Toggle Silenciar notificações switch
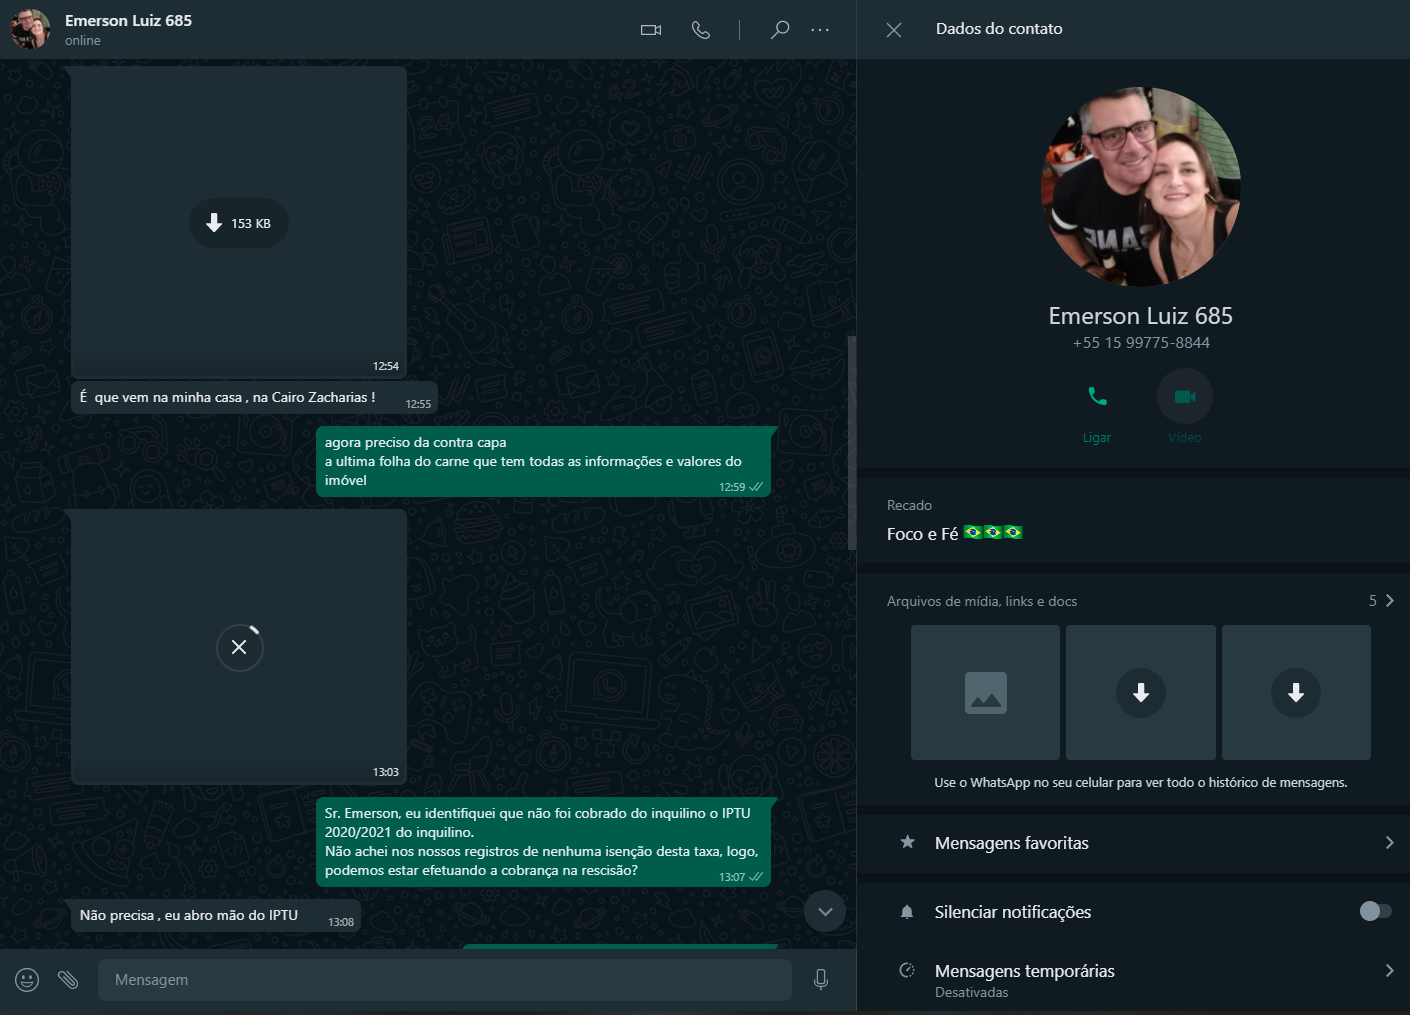The image size is (1410, 1015). pyautogui.click(x=1375, y=911)
